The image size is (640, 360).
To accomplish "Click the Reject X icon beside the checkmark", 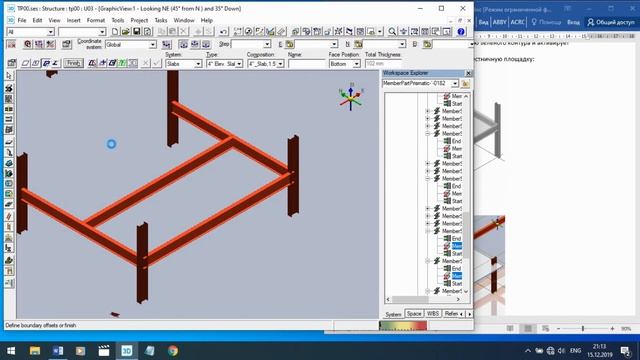I will tap(146, 63).
